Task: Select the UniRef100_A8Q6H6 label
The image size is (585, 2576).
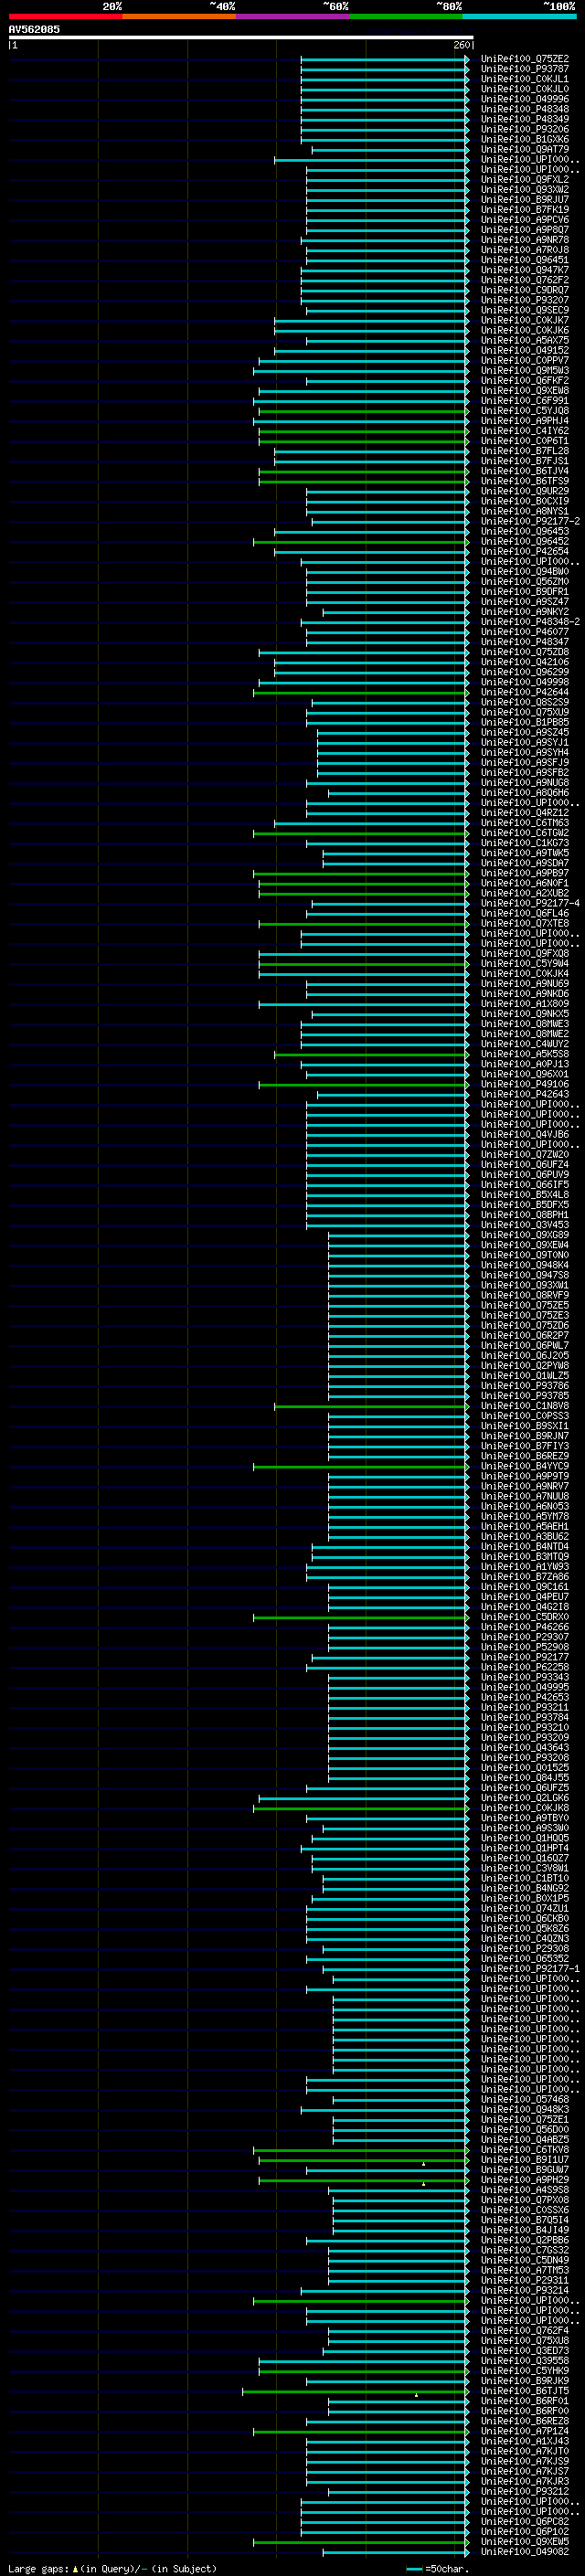Action: (x=525, y=793)
